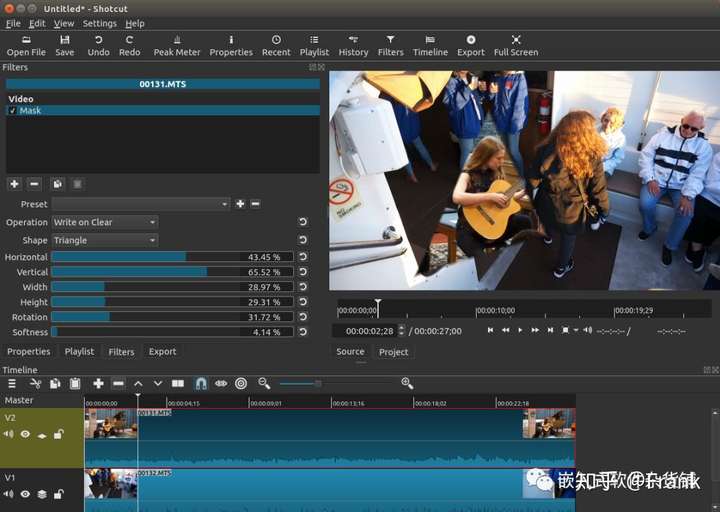Open the Operation dropdown showing Write on Clear
This screenshot has height=512, width=720.
104,222
